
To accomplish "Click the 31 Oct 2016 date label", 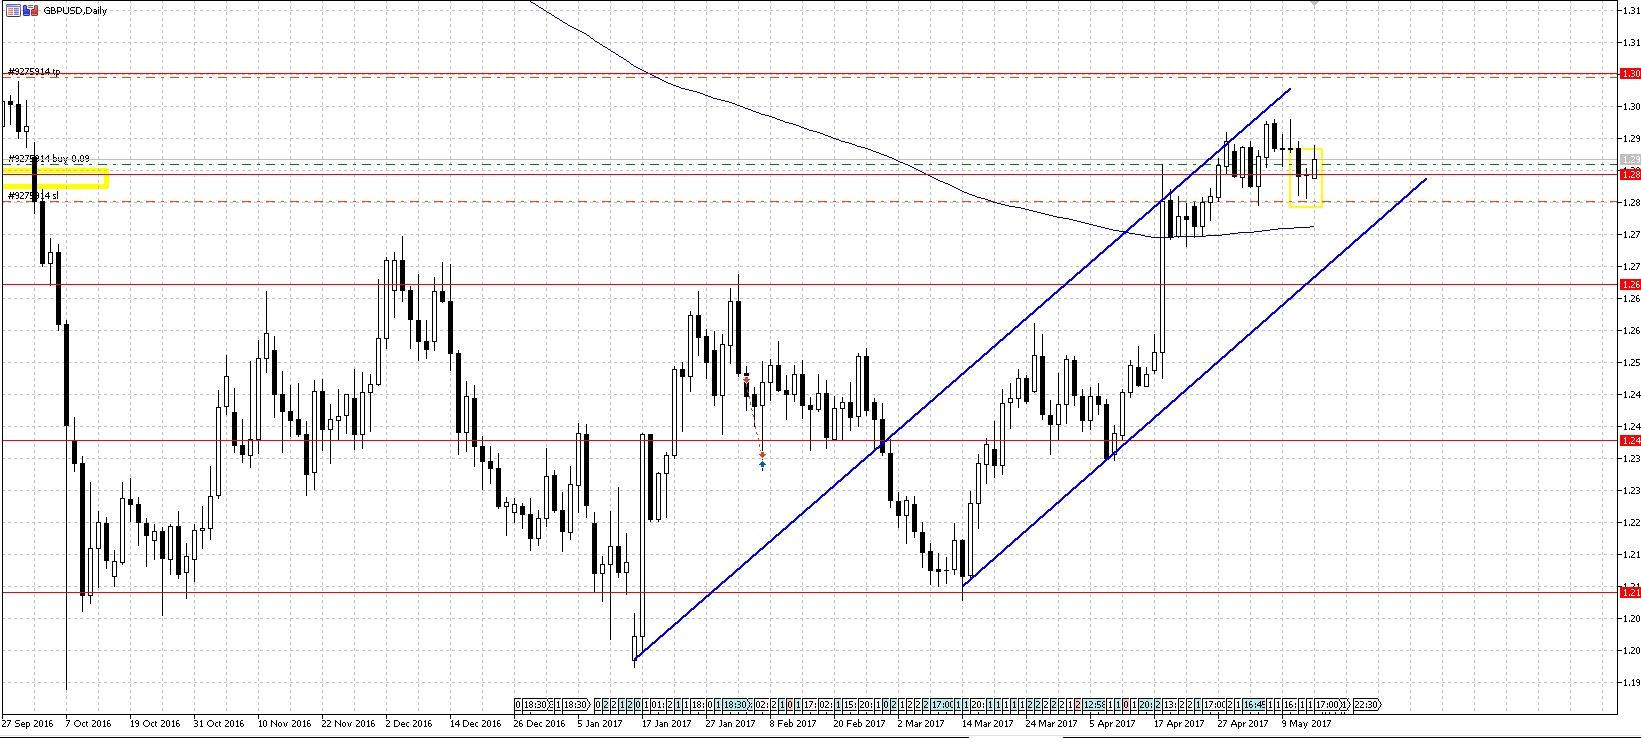I will click(218, 723).
